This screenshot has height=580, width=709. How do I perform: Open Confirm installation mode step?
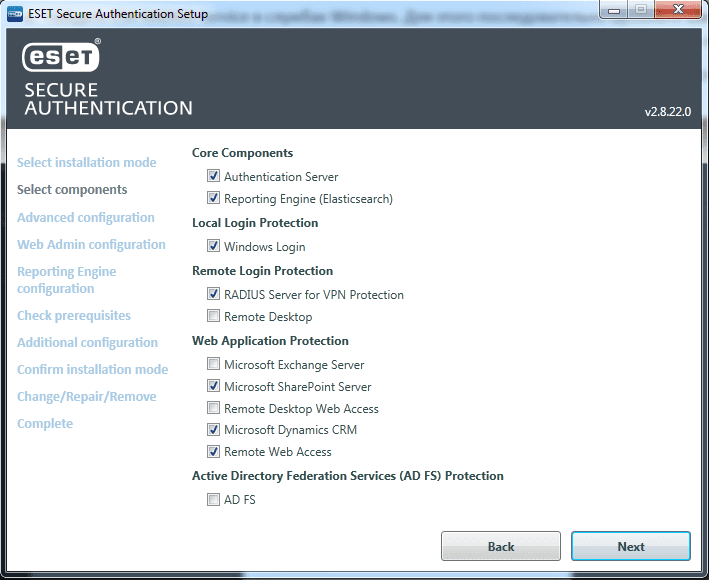(x=92, y=369)
